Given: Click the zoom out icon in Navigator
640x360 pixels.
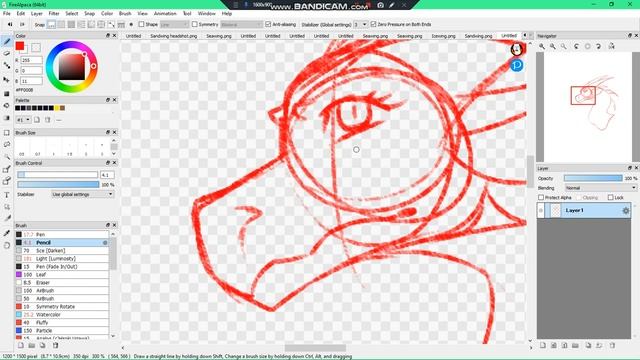Looking at the screenshot, I should pyautogui.click(x=553, y=47).
